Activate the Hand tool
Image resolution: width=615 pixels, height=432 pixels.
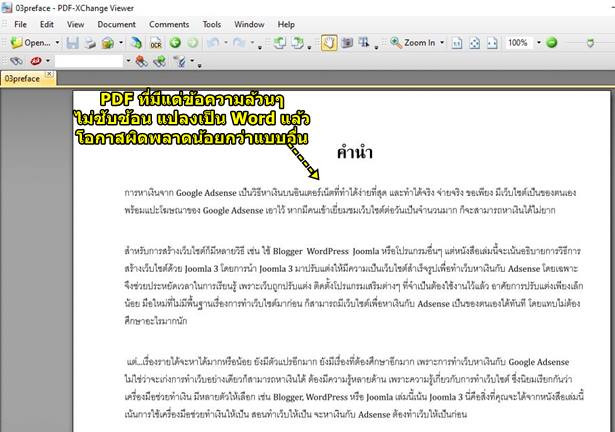(x=329, y=43)
